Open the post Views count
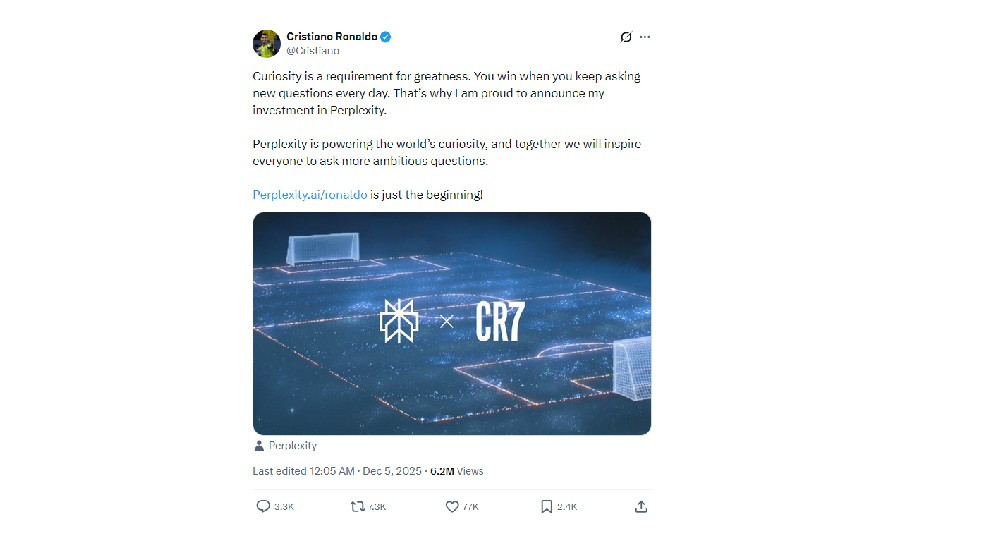982x543 pixels. point(457,471)
